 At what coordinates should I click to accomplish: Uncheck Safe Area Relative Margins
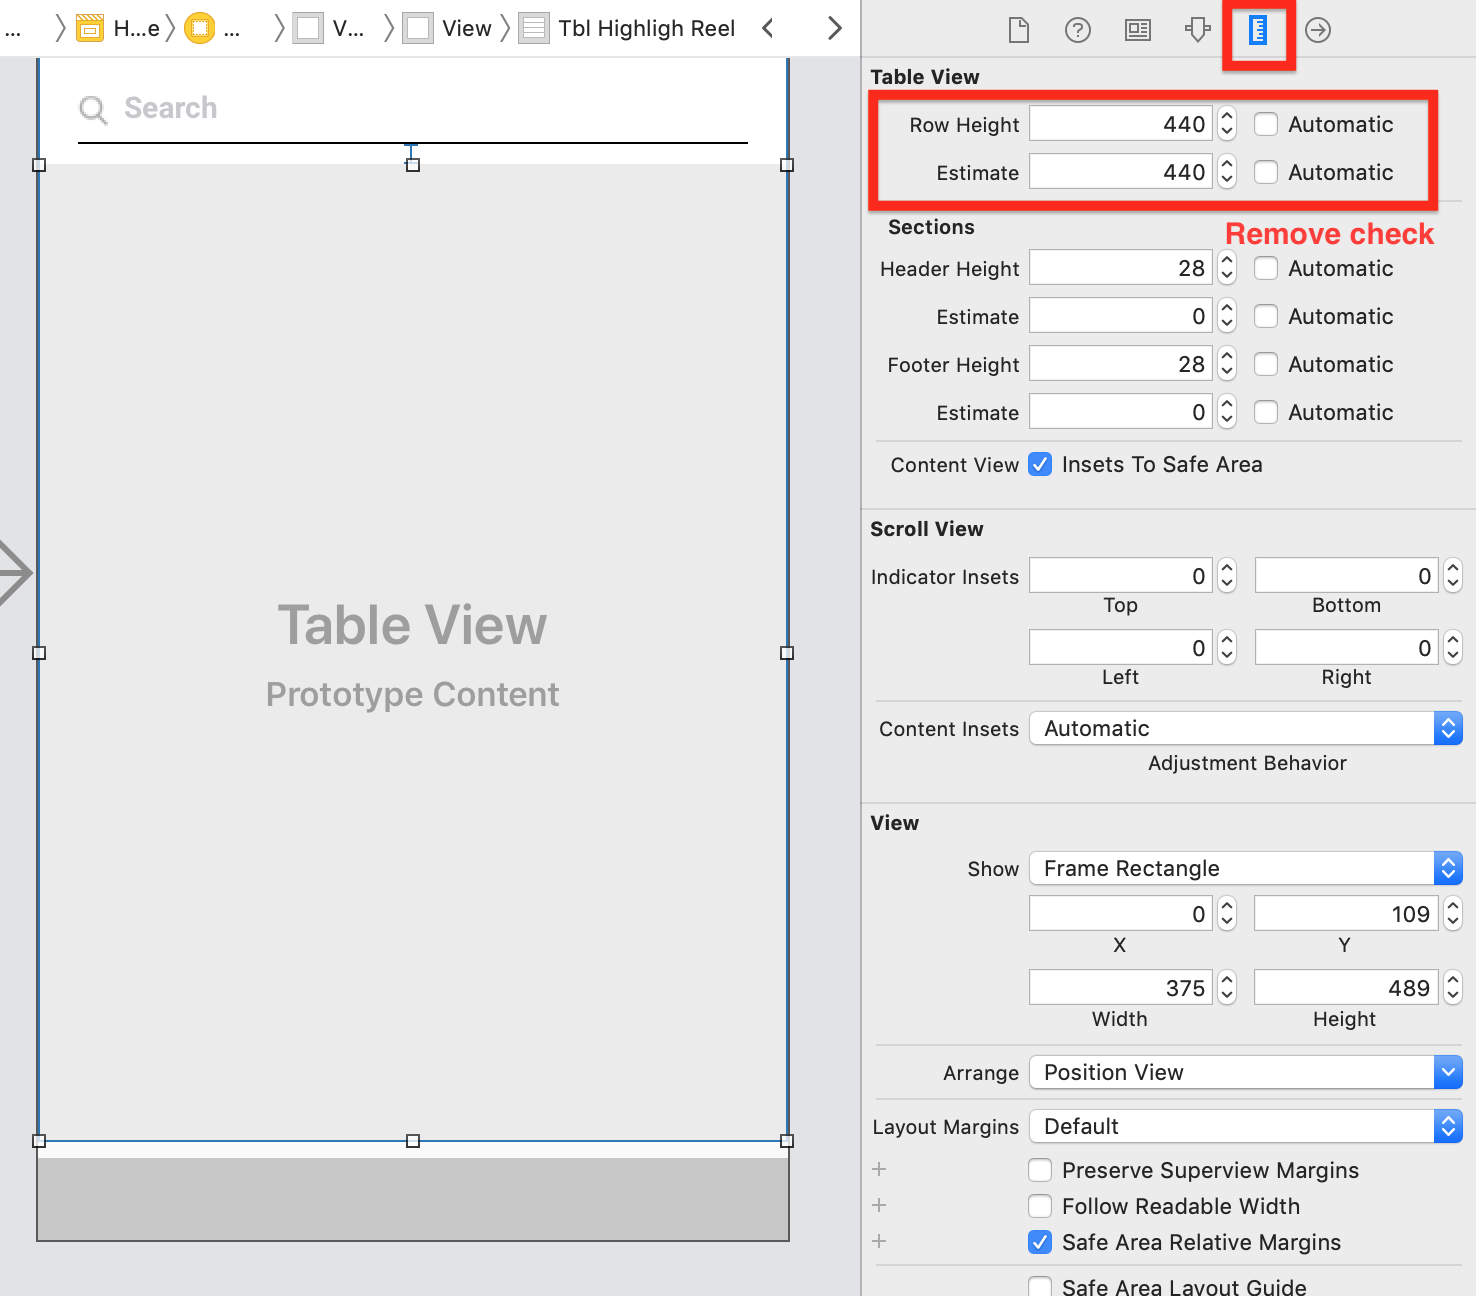coord(1040,1242)
